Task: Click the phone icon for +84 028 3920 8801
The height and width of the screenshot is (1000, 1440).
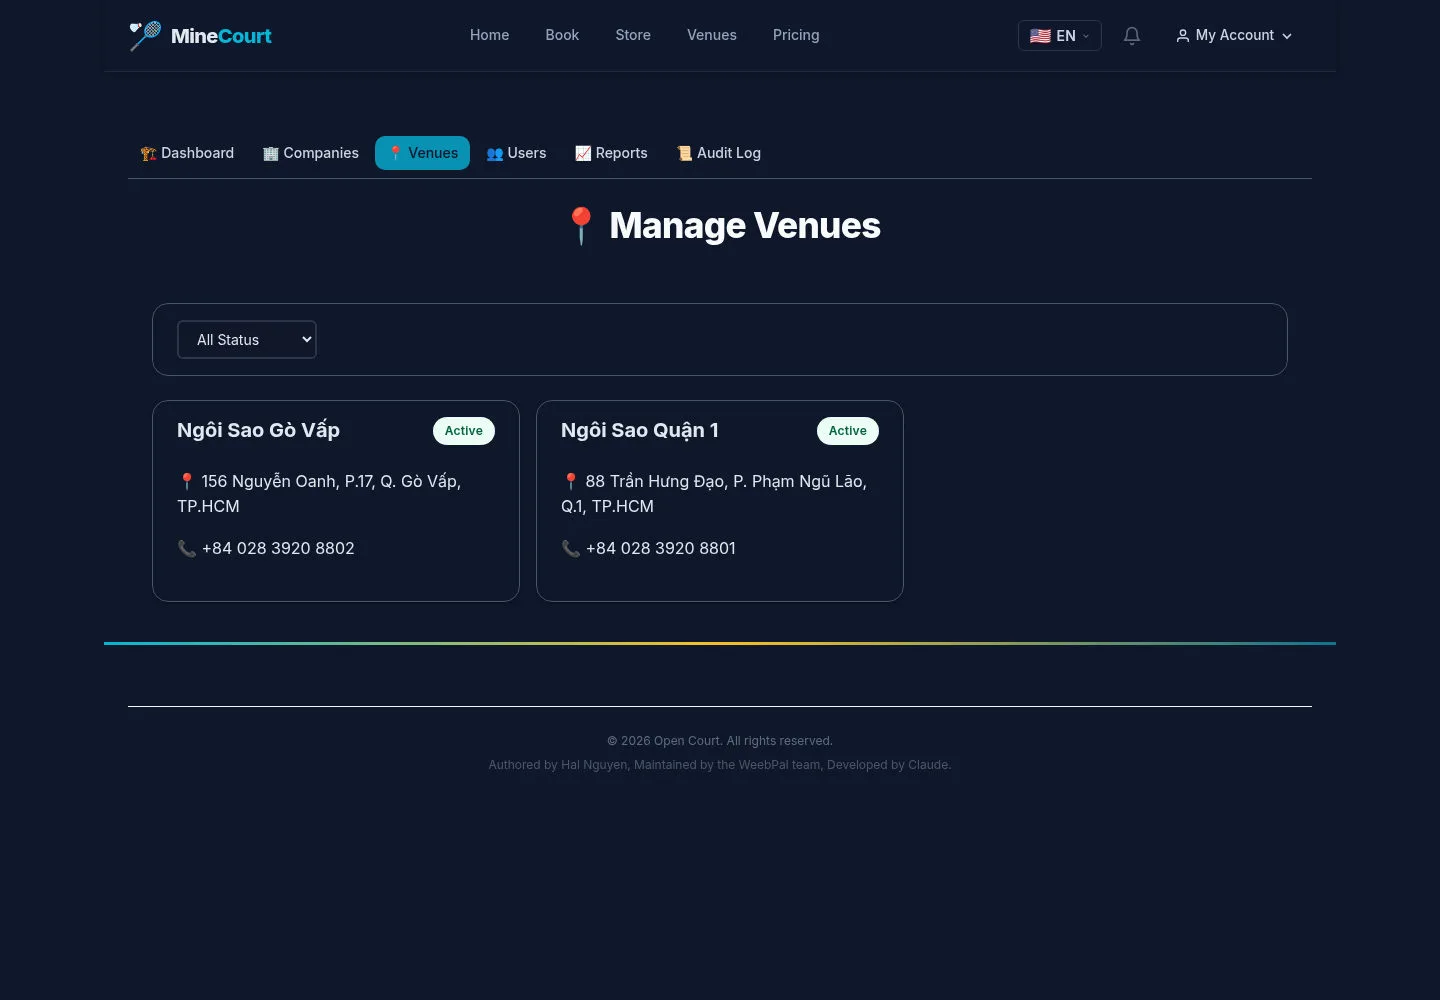Action: click(571, 548)
